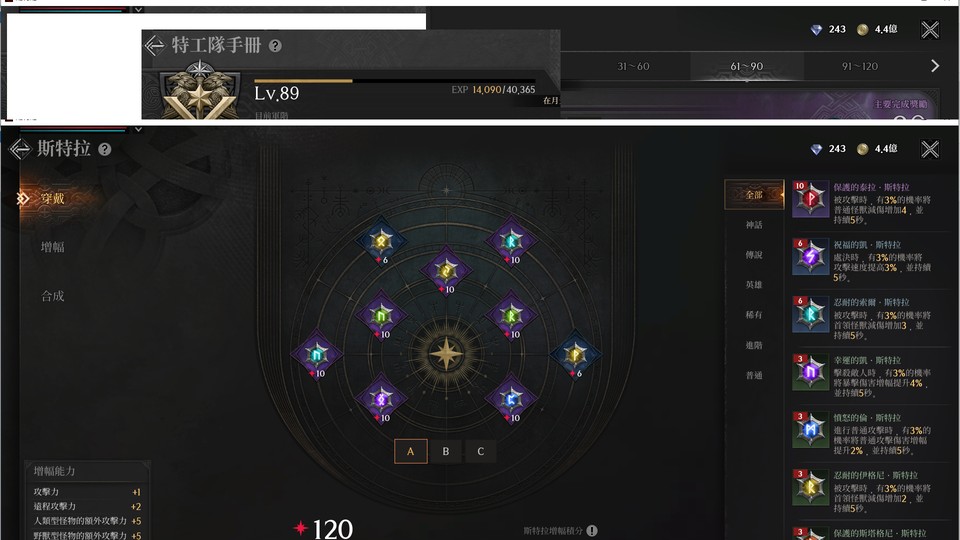Open the small dropdown arrow at top-left

[x=138, y=10]
